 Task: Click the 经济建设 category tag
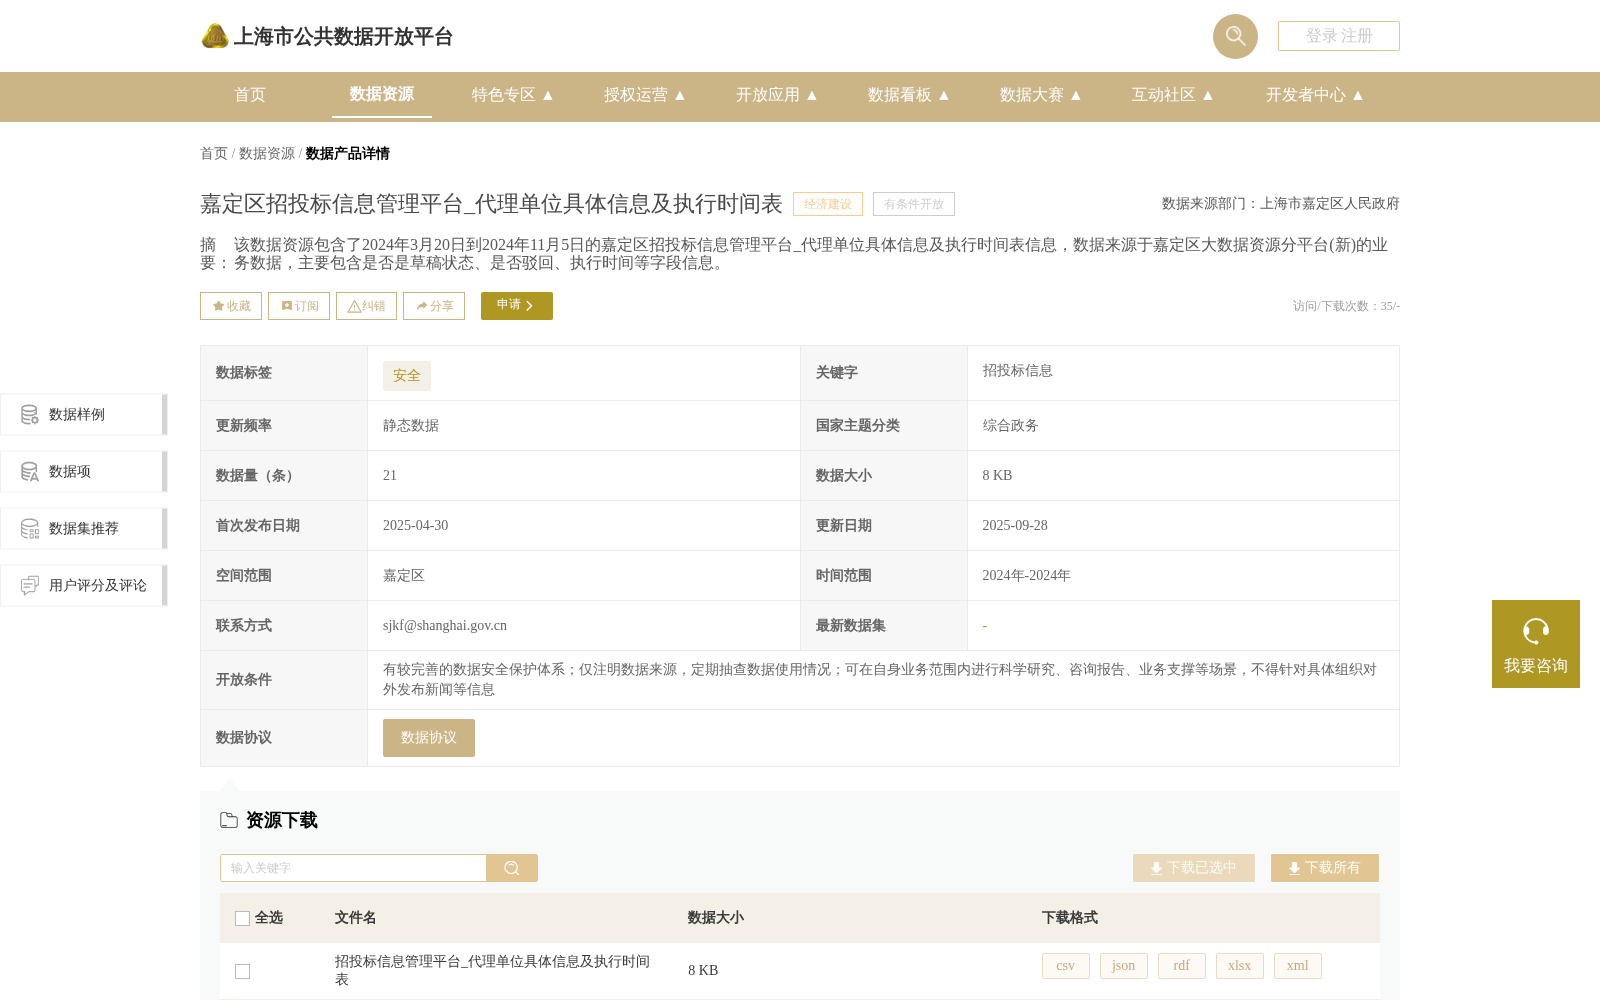pyautogui.click(x=828, y=204)
